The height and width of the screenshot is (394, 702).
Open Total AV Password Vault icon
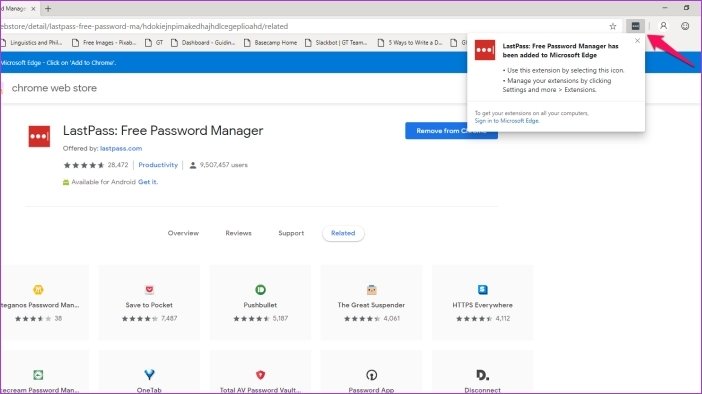click(x=260, y=375)
